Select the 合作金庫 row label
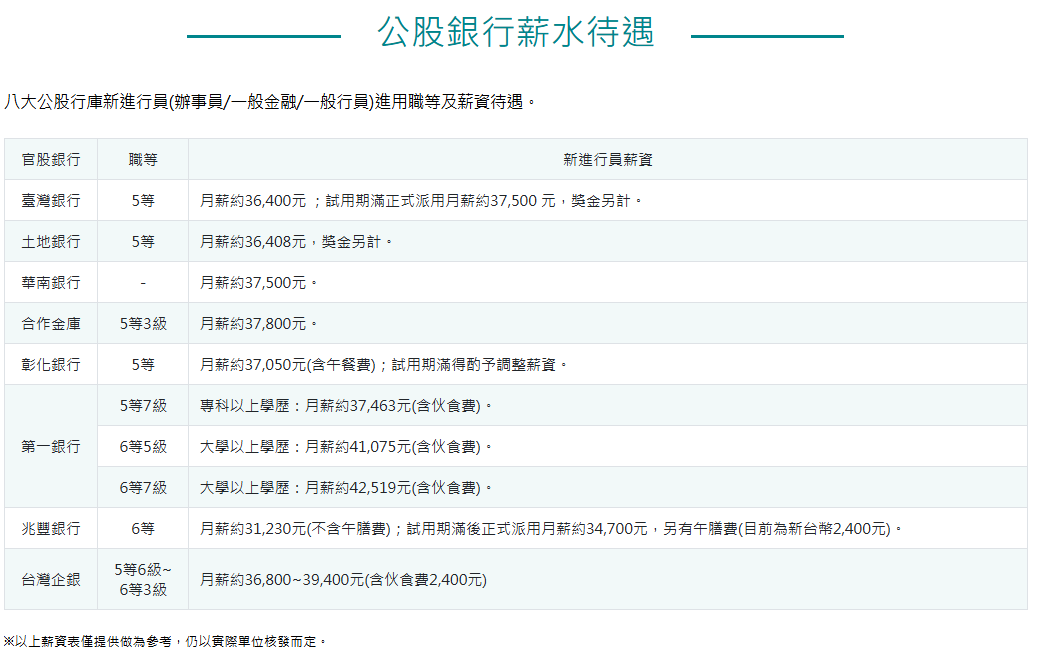 pyautogui.click(x=51, y=324)
